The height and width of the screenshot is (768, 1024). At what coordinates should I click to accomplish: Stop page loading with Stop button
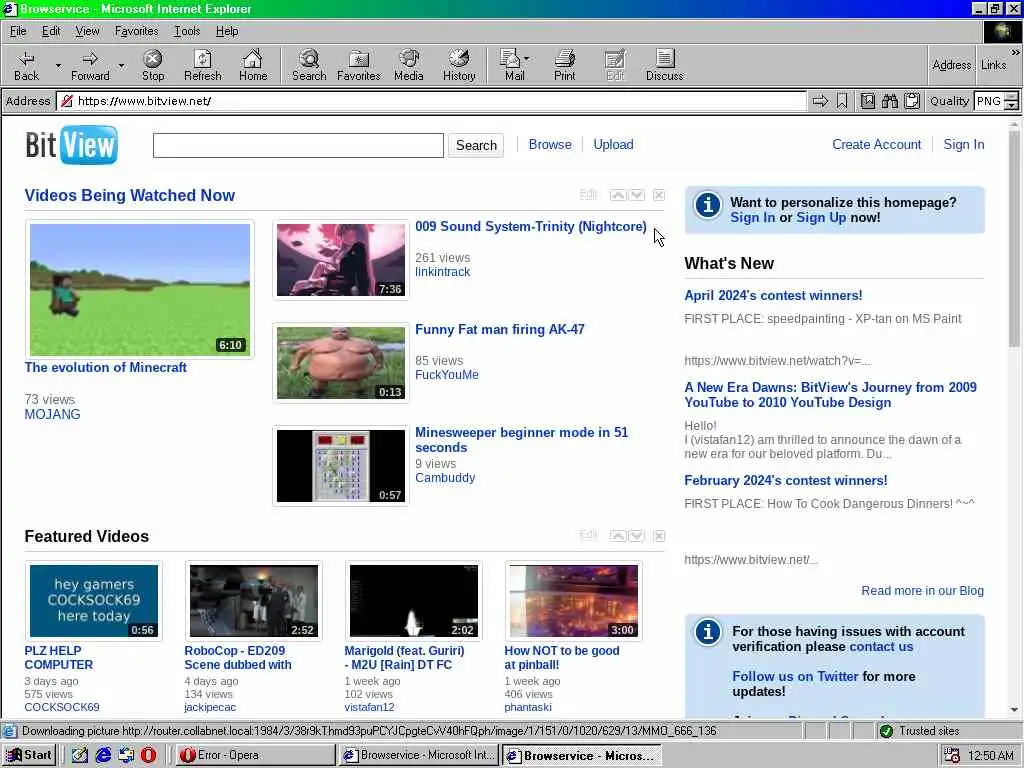153,65
